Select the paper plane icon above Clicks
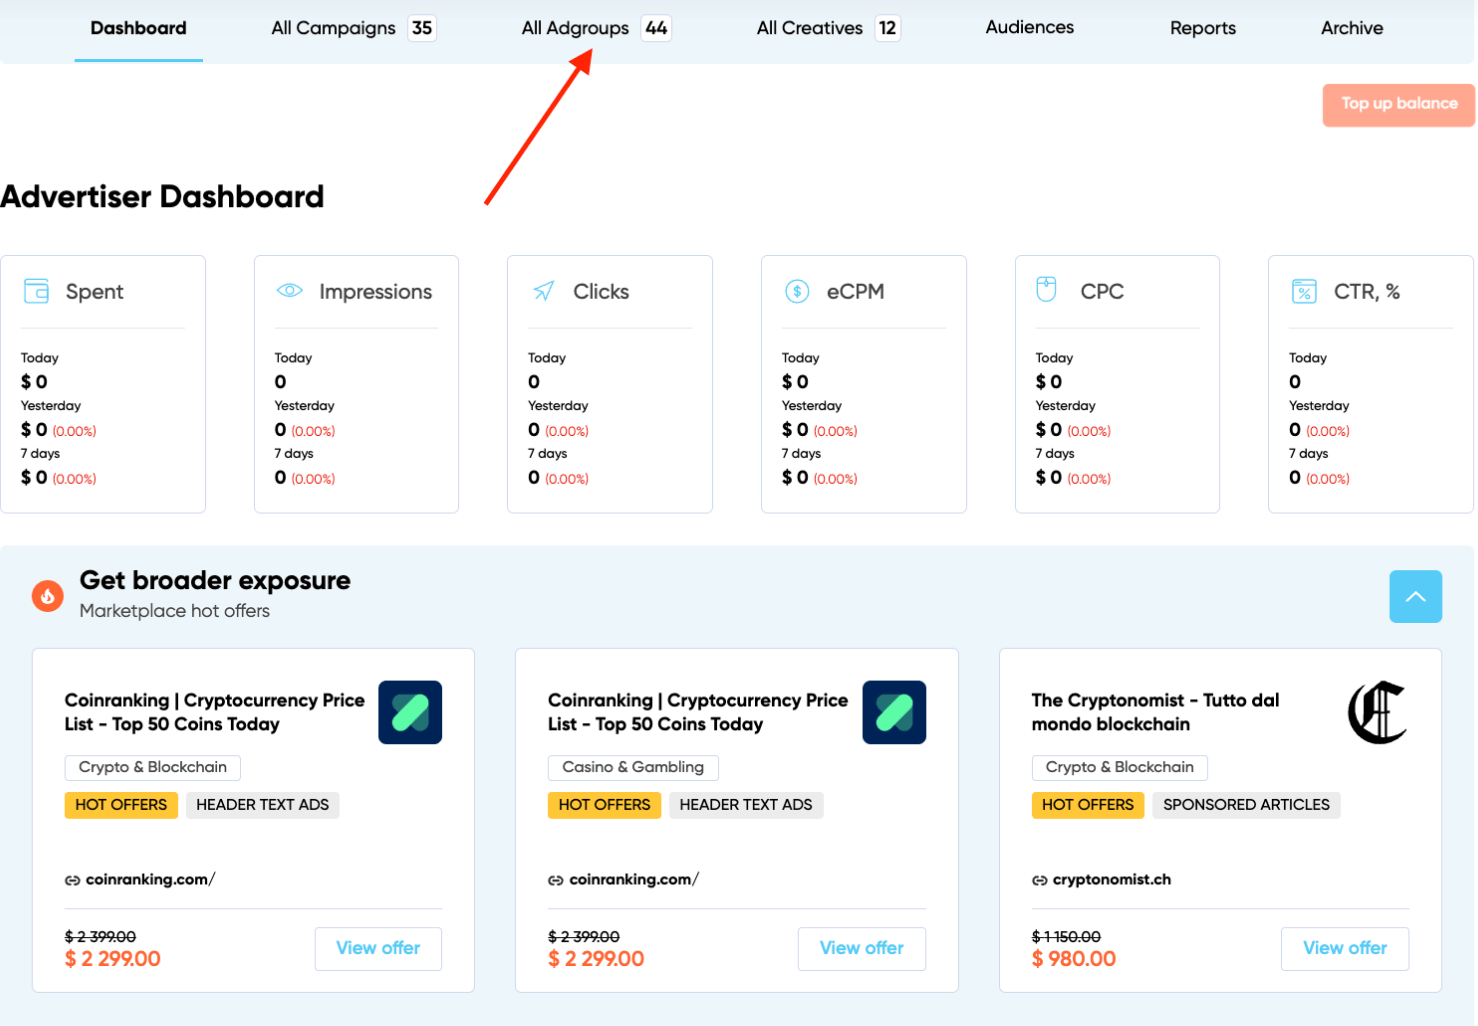 point(544,291)
